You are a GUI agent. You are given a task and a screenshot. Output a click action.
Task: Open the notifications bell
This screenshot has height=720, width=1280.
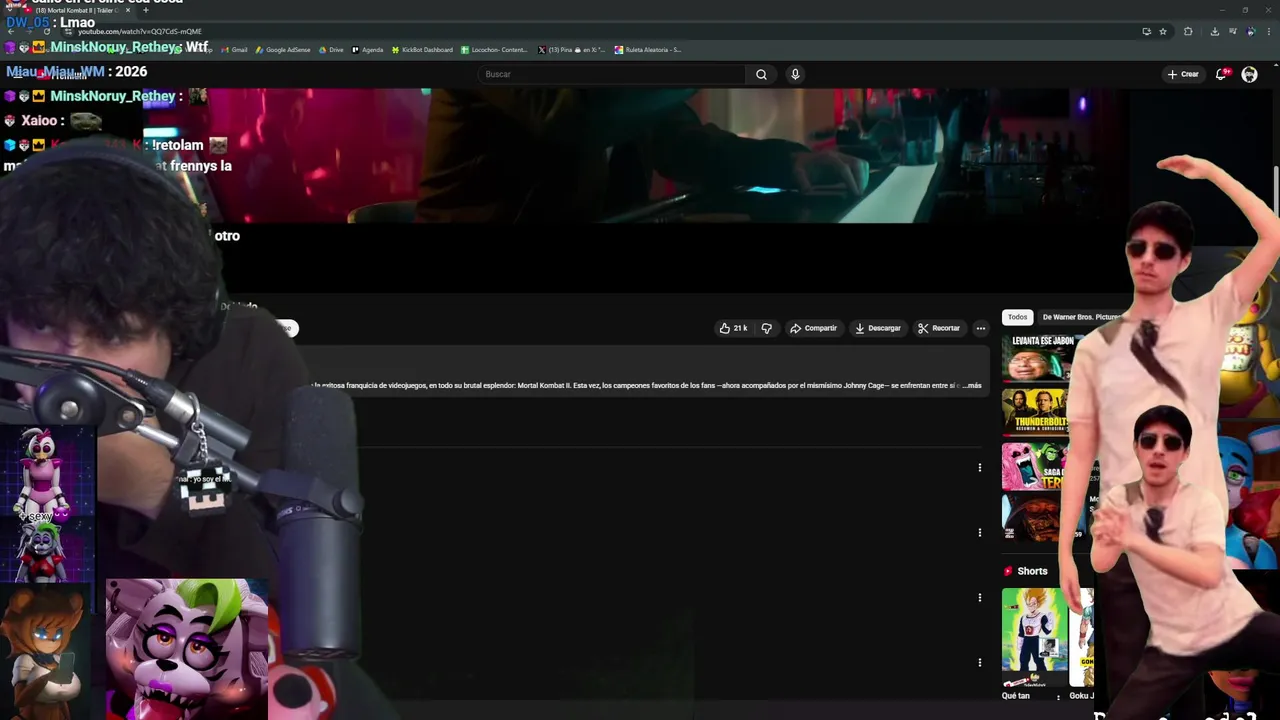(x=1221, y=74)
